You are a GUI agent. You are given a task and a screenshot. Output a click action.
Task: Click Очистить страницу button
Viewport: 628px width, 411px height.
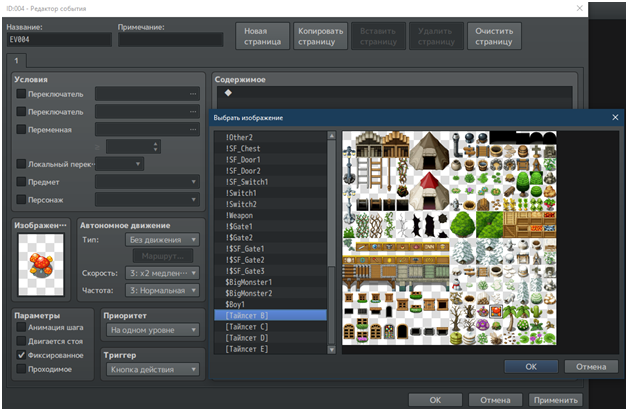click(494, 36)
